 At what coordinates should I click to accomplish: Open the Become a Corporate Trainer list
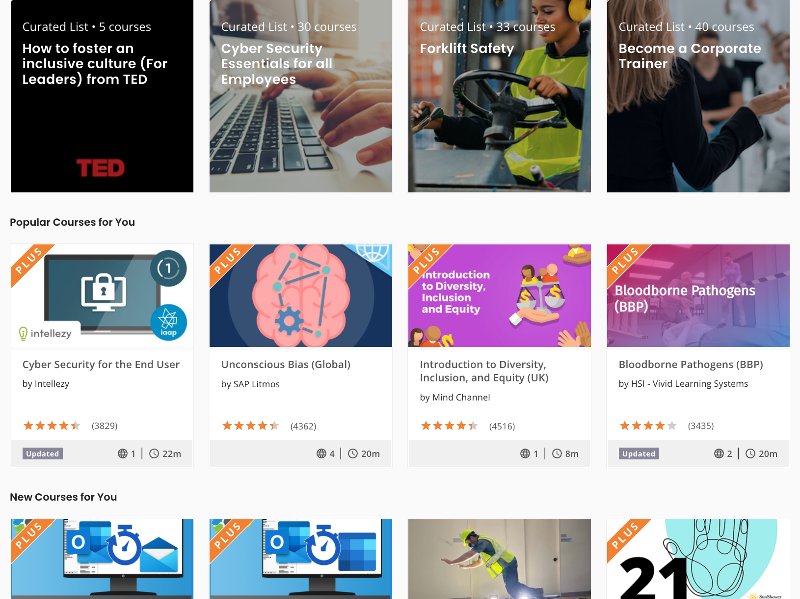pos(698,96)
